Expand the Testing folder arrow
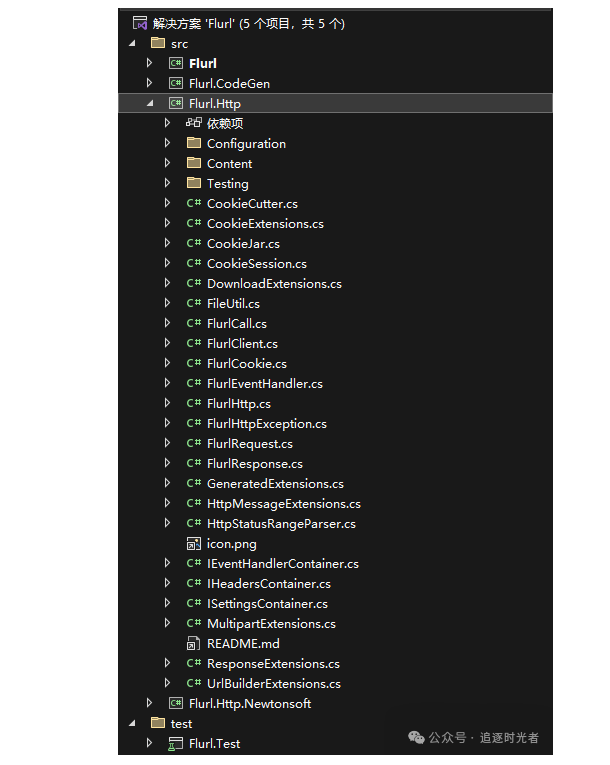Viewport: 610px width, 765px height. pos(167,183)
